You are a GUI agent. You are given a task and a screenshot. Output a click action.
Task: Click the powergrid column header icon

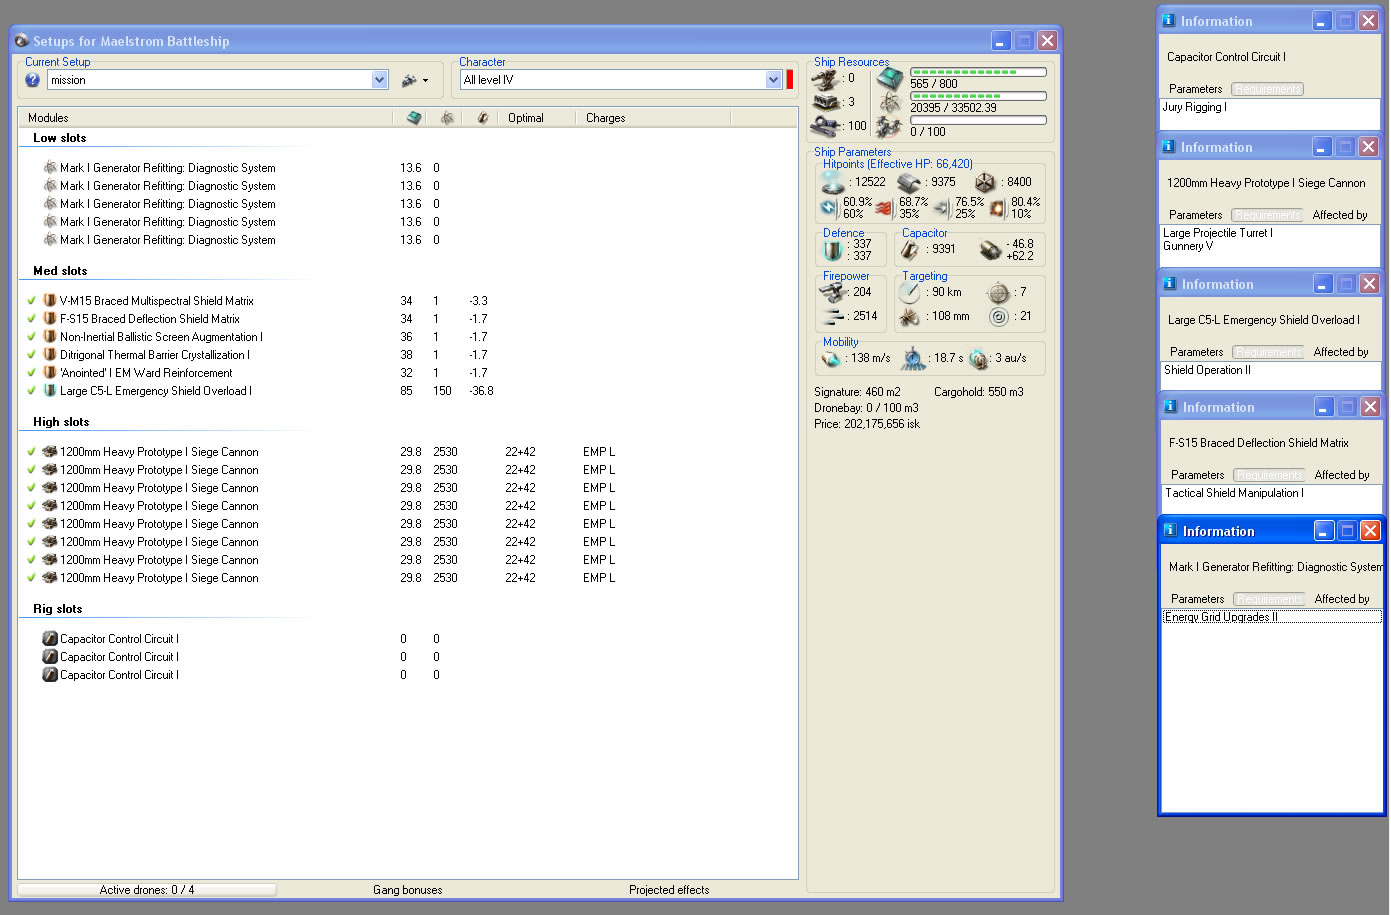[447, 118]
